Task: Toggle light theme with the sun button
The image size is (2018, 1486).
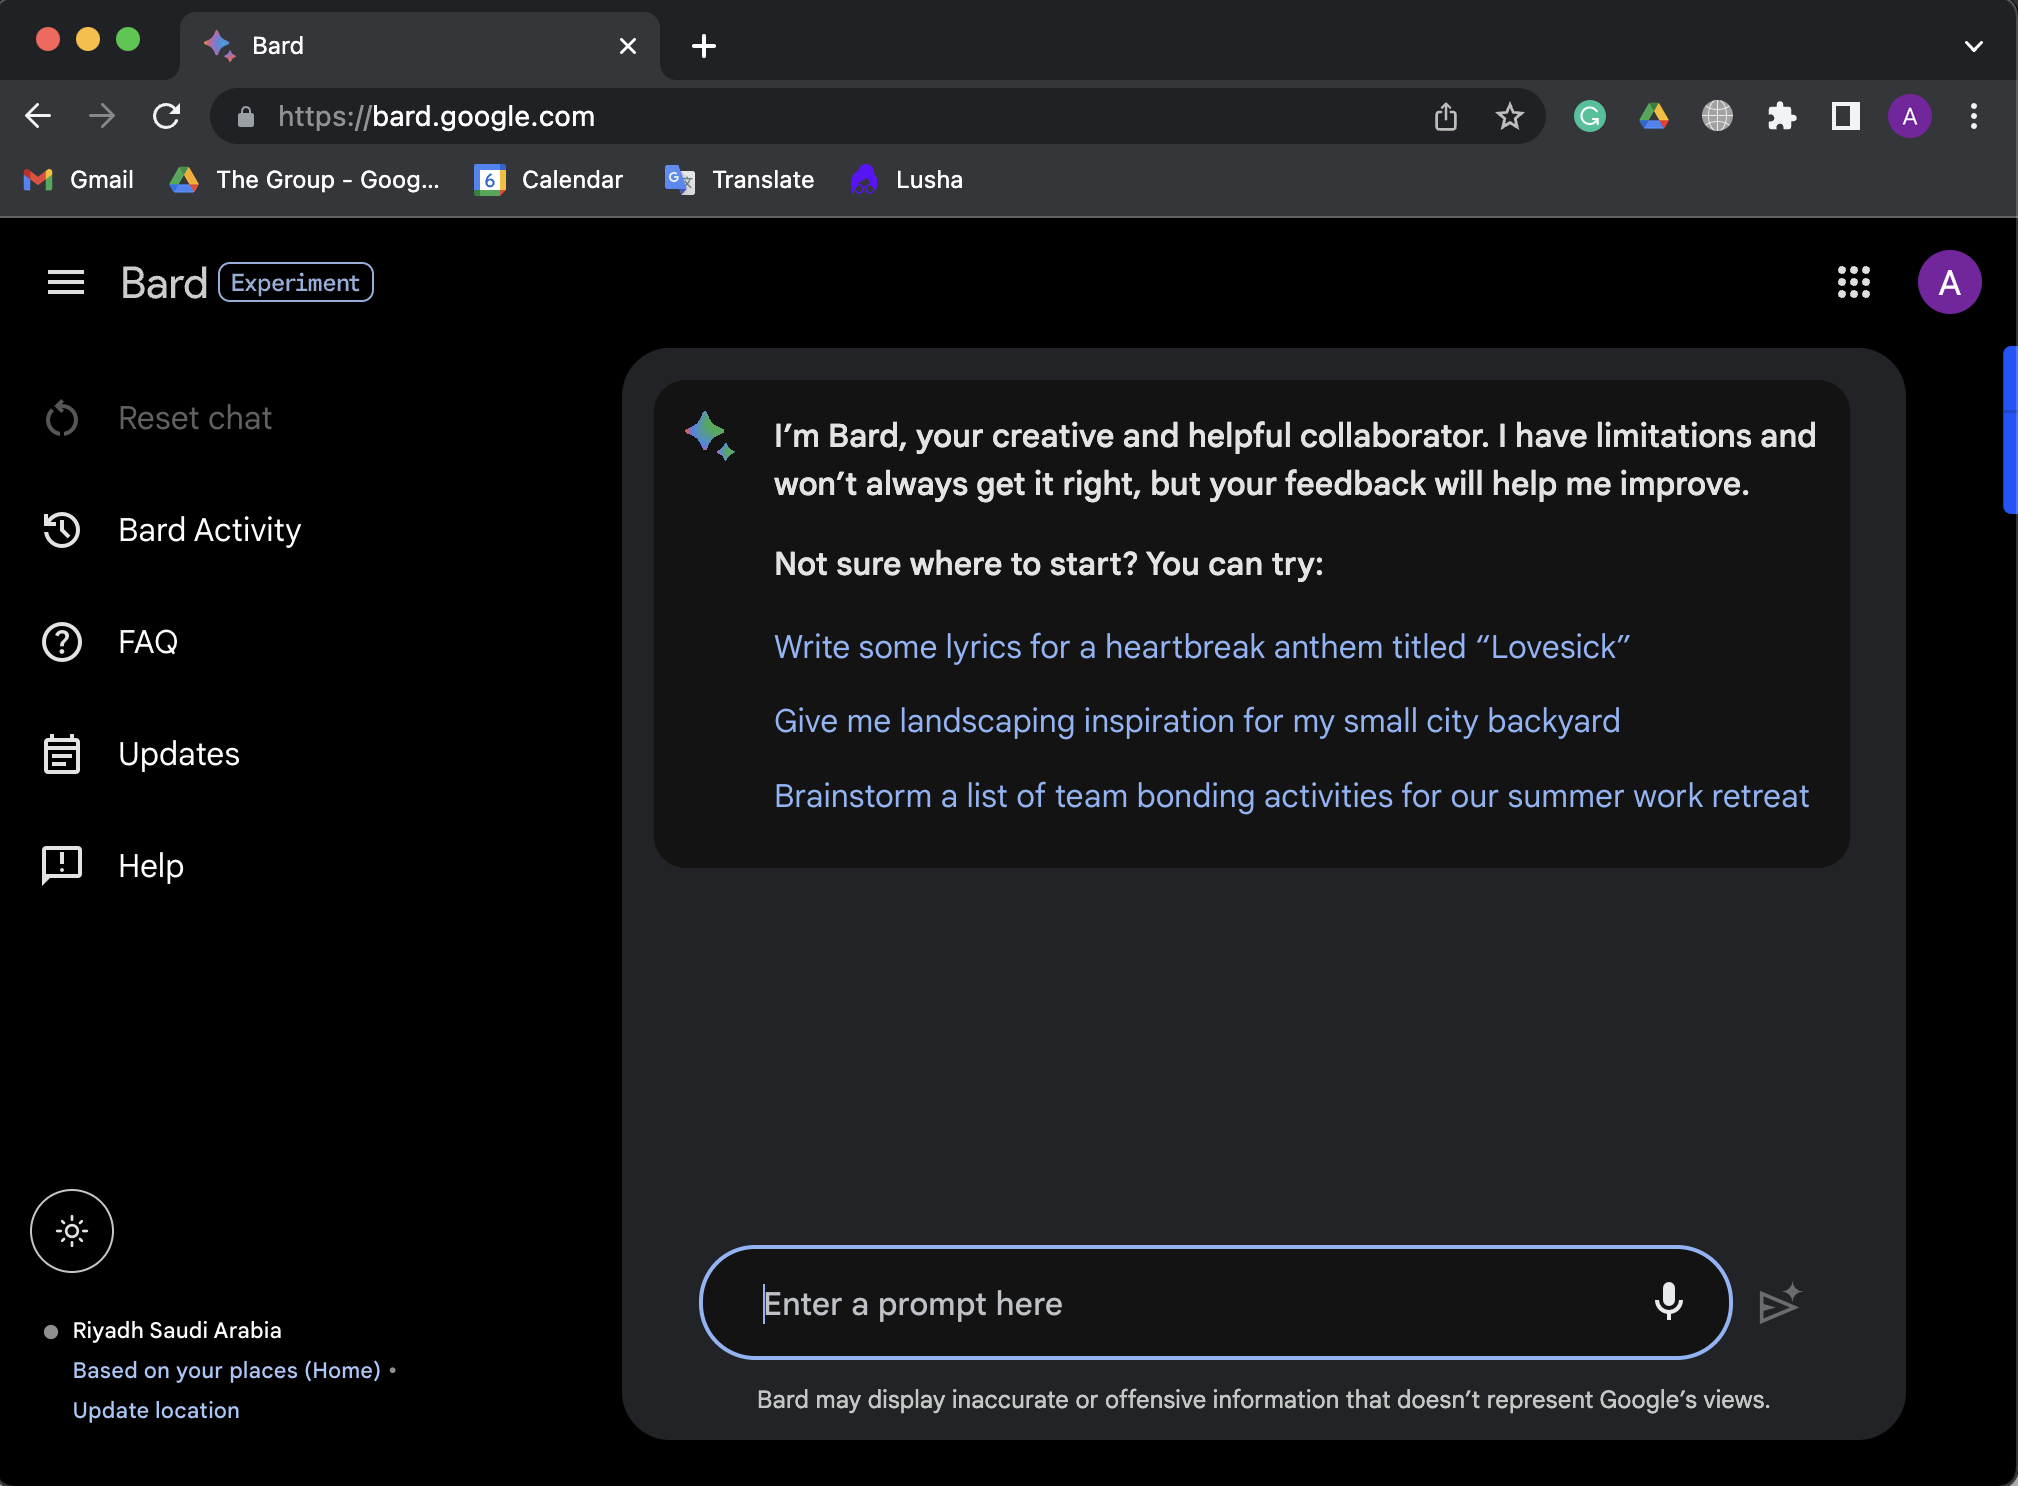Action: (x=72, y=1231)
